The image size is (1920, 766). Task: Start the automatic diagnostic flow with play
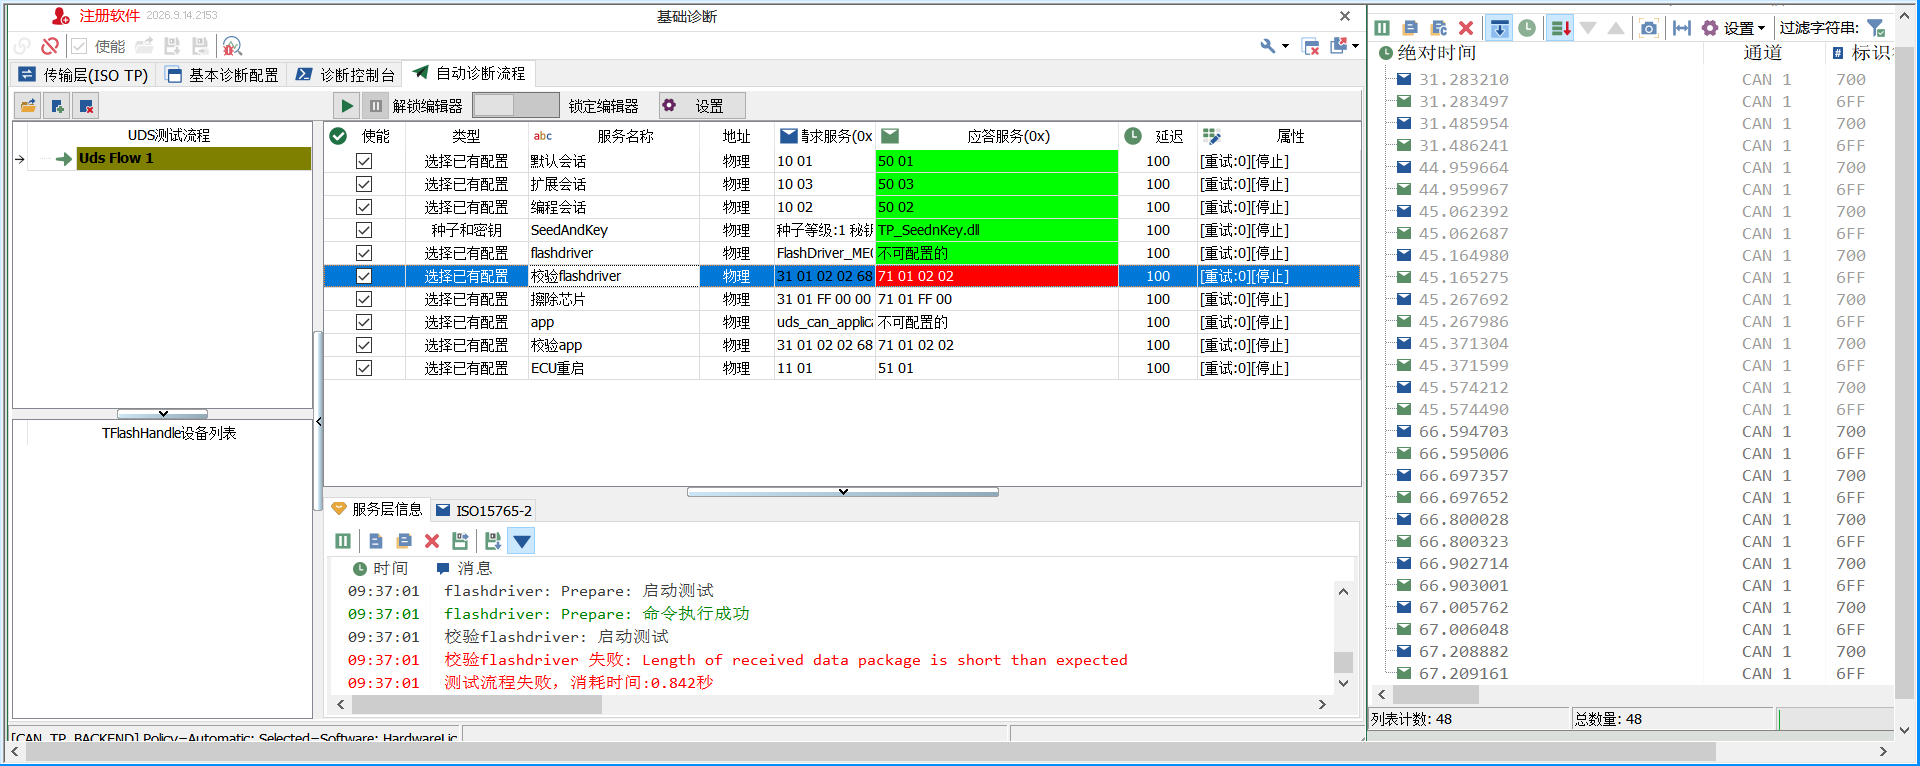[x=346, y=106]
